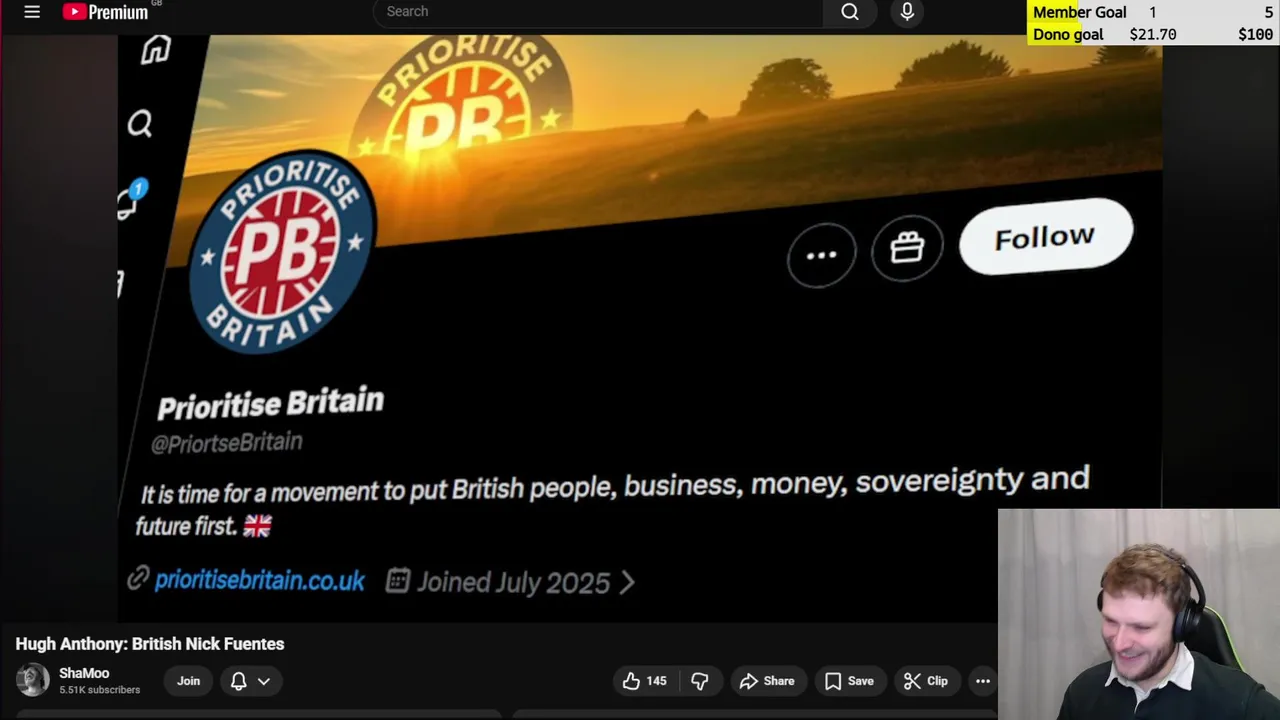Join the ShaMoo channel membership

[x=188, y=681]
